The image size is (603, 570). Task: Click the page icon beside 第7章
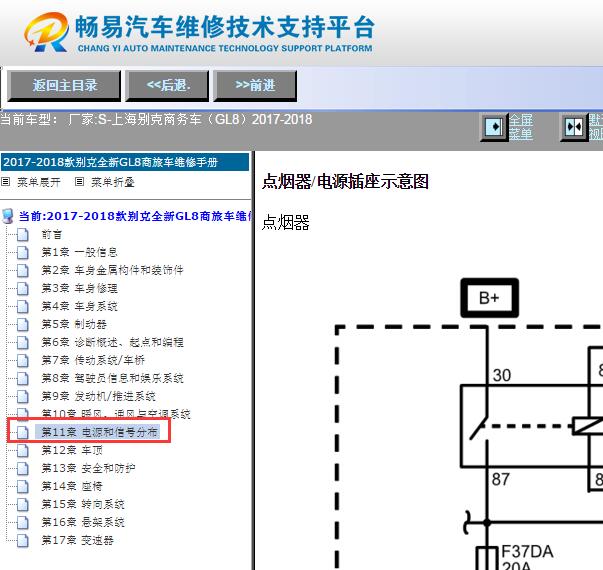tap(23, 360)
